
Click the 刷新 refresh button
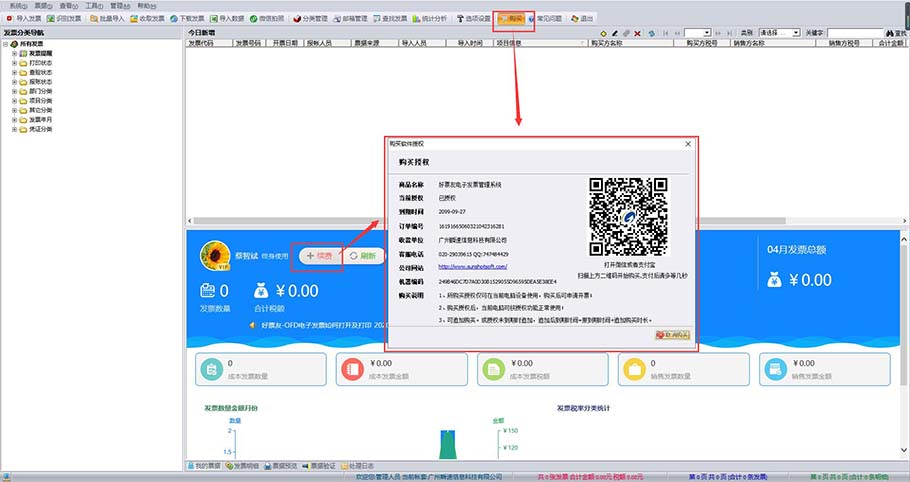pos(366,256)
